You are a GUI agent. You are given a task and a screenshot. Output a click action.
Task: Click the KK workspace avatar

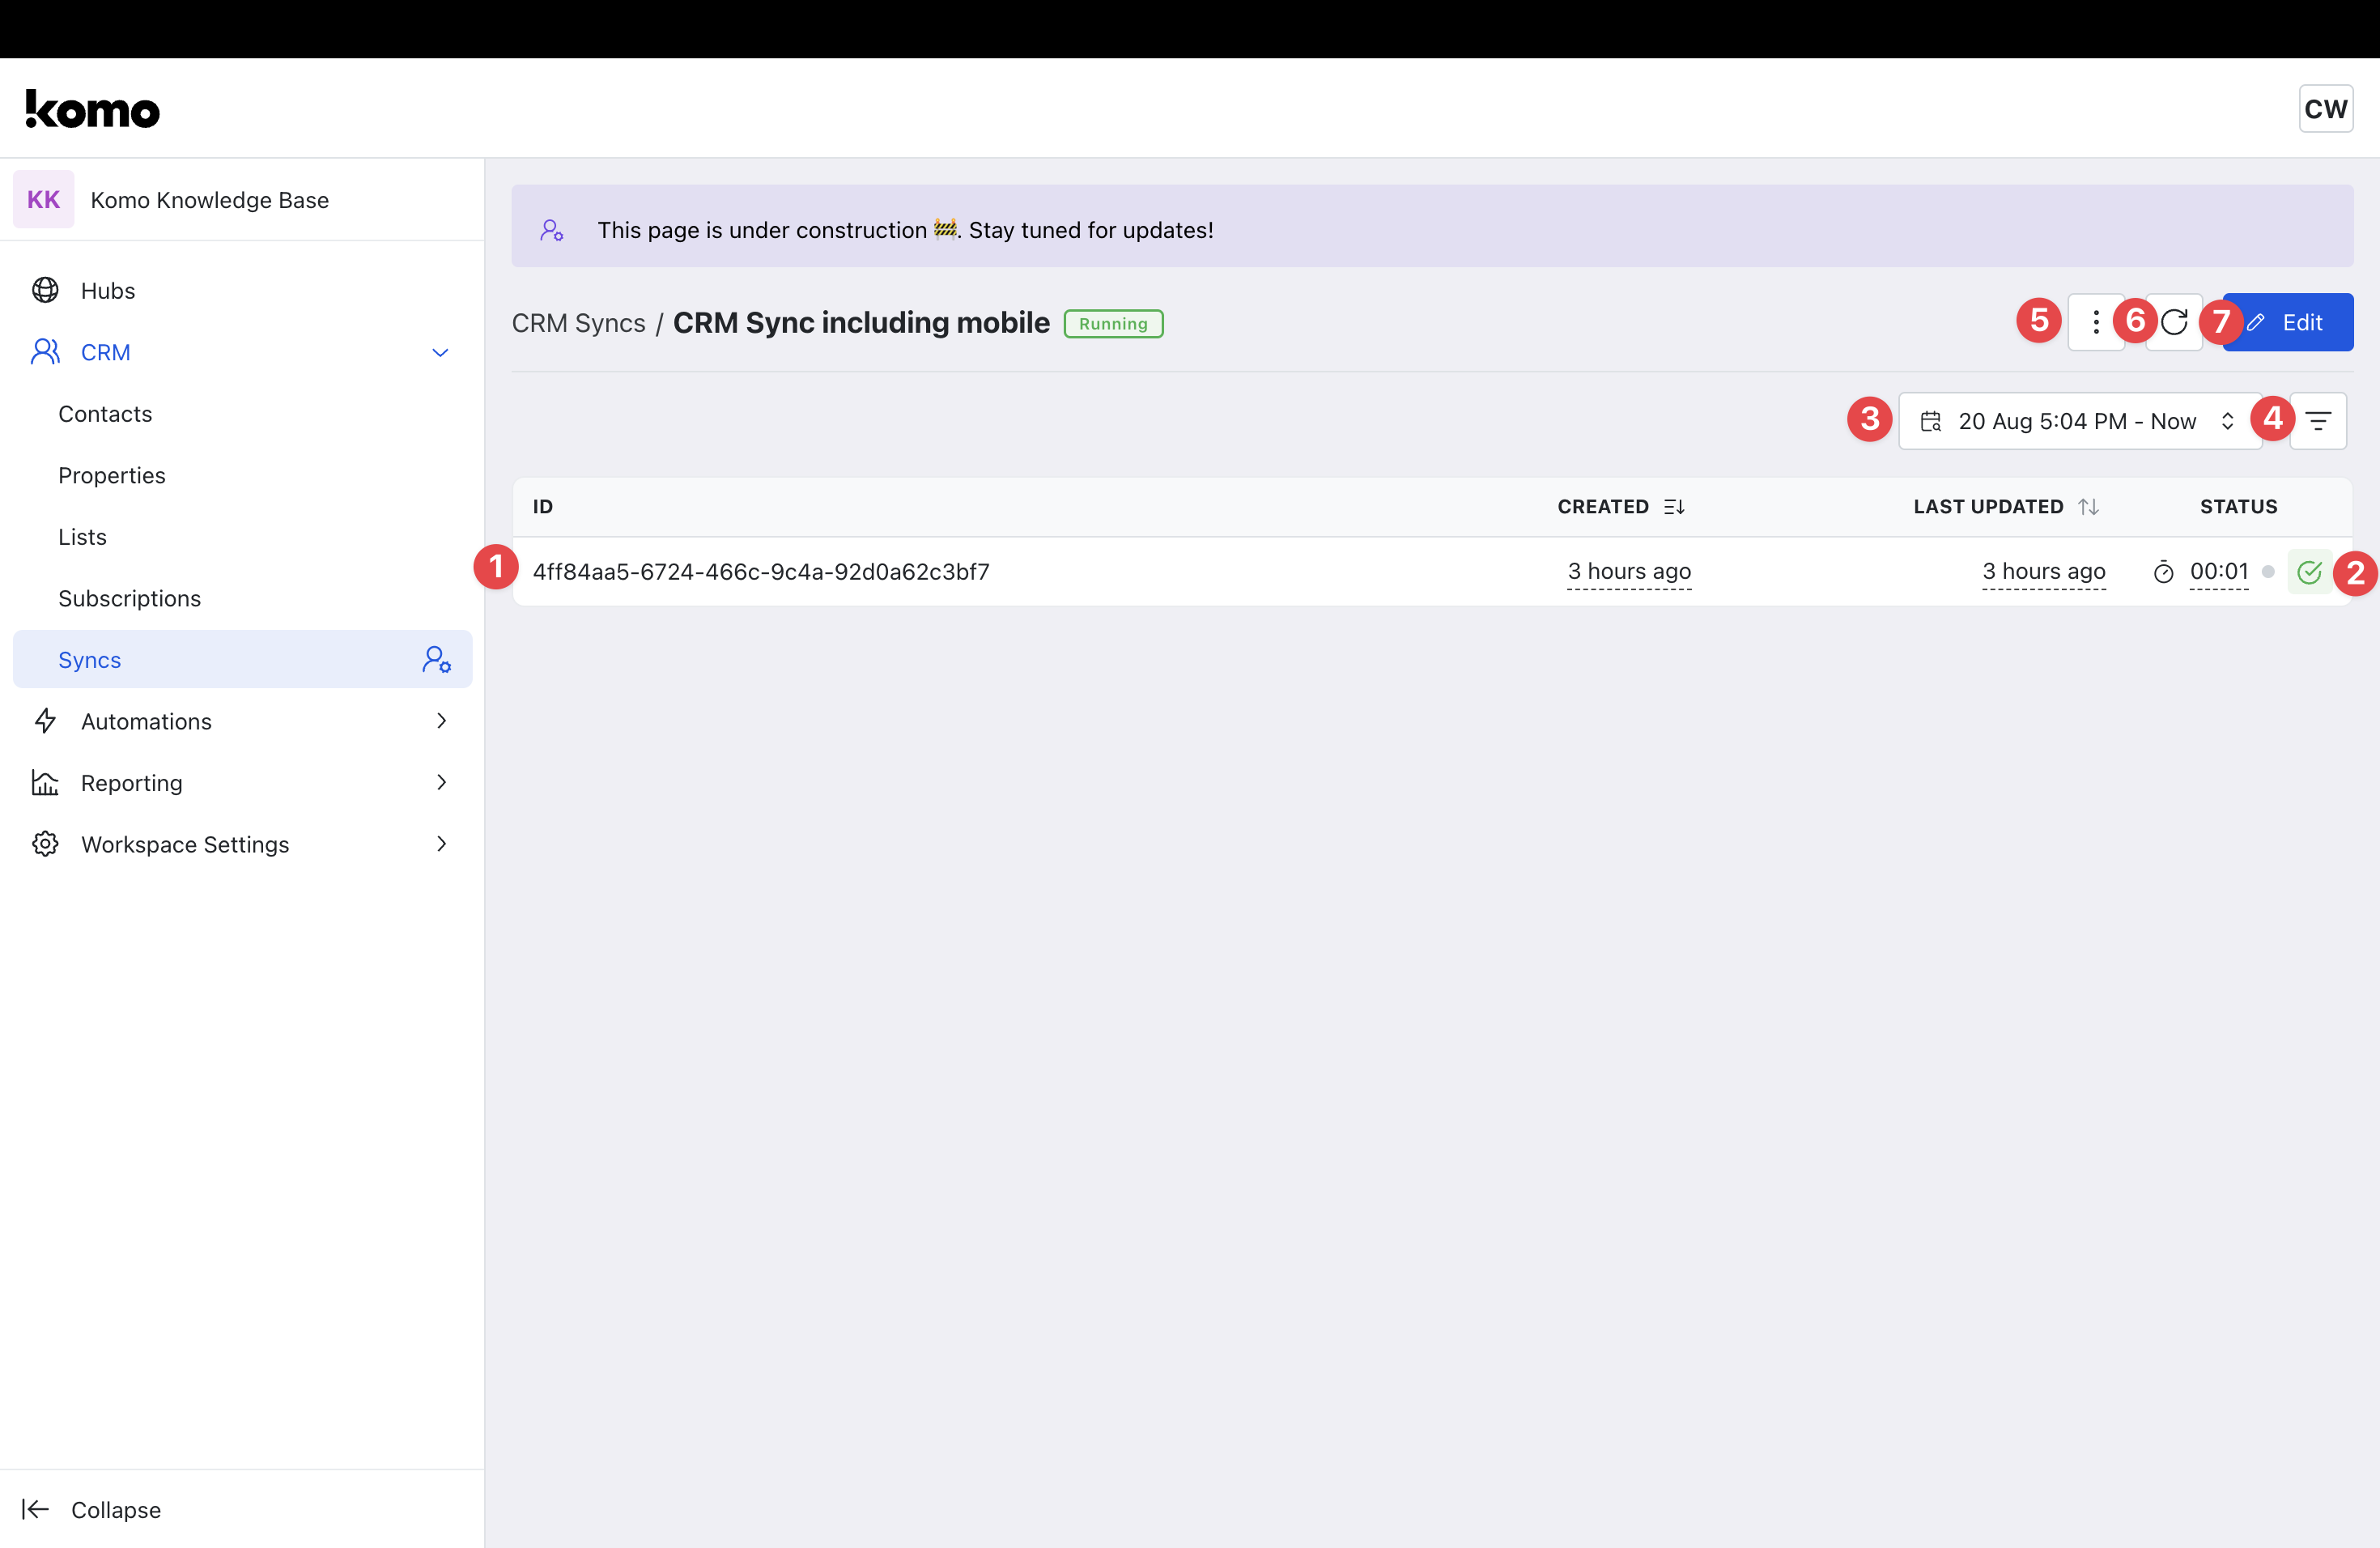tap(43, 199)
